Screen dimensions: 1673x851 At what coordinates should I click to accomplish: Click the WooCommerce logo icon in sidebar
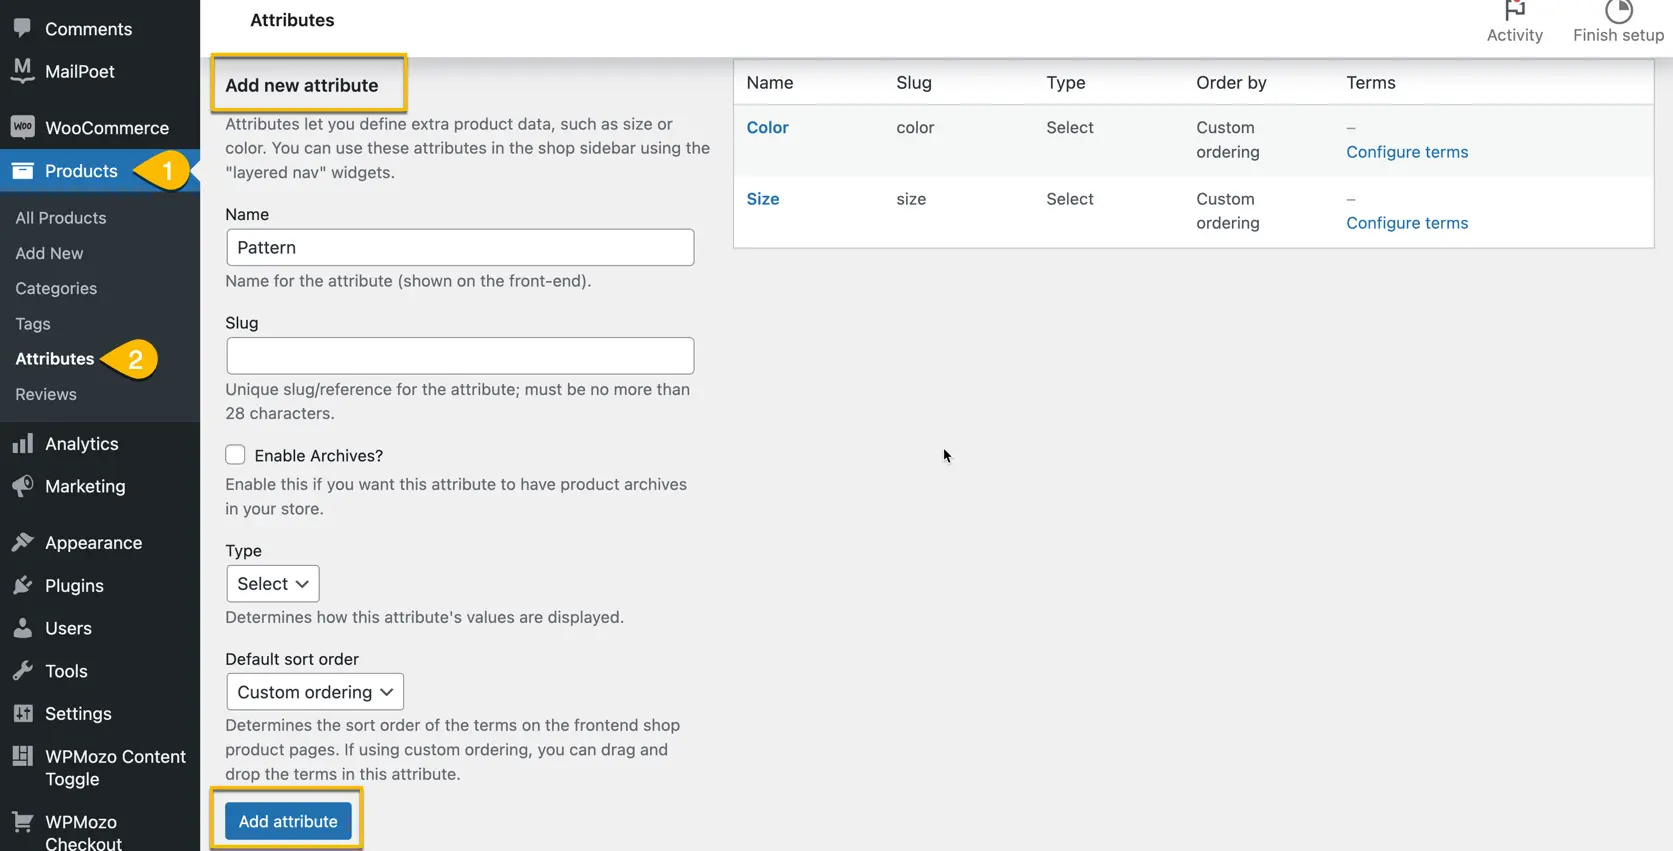(22, 127)
